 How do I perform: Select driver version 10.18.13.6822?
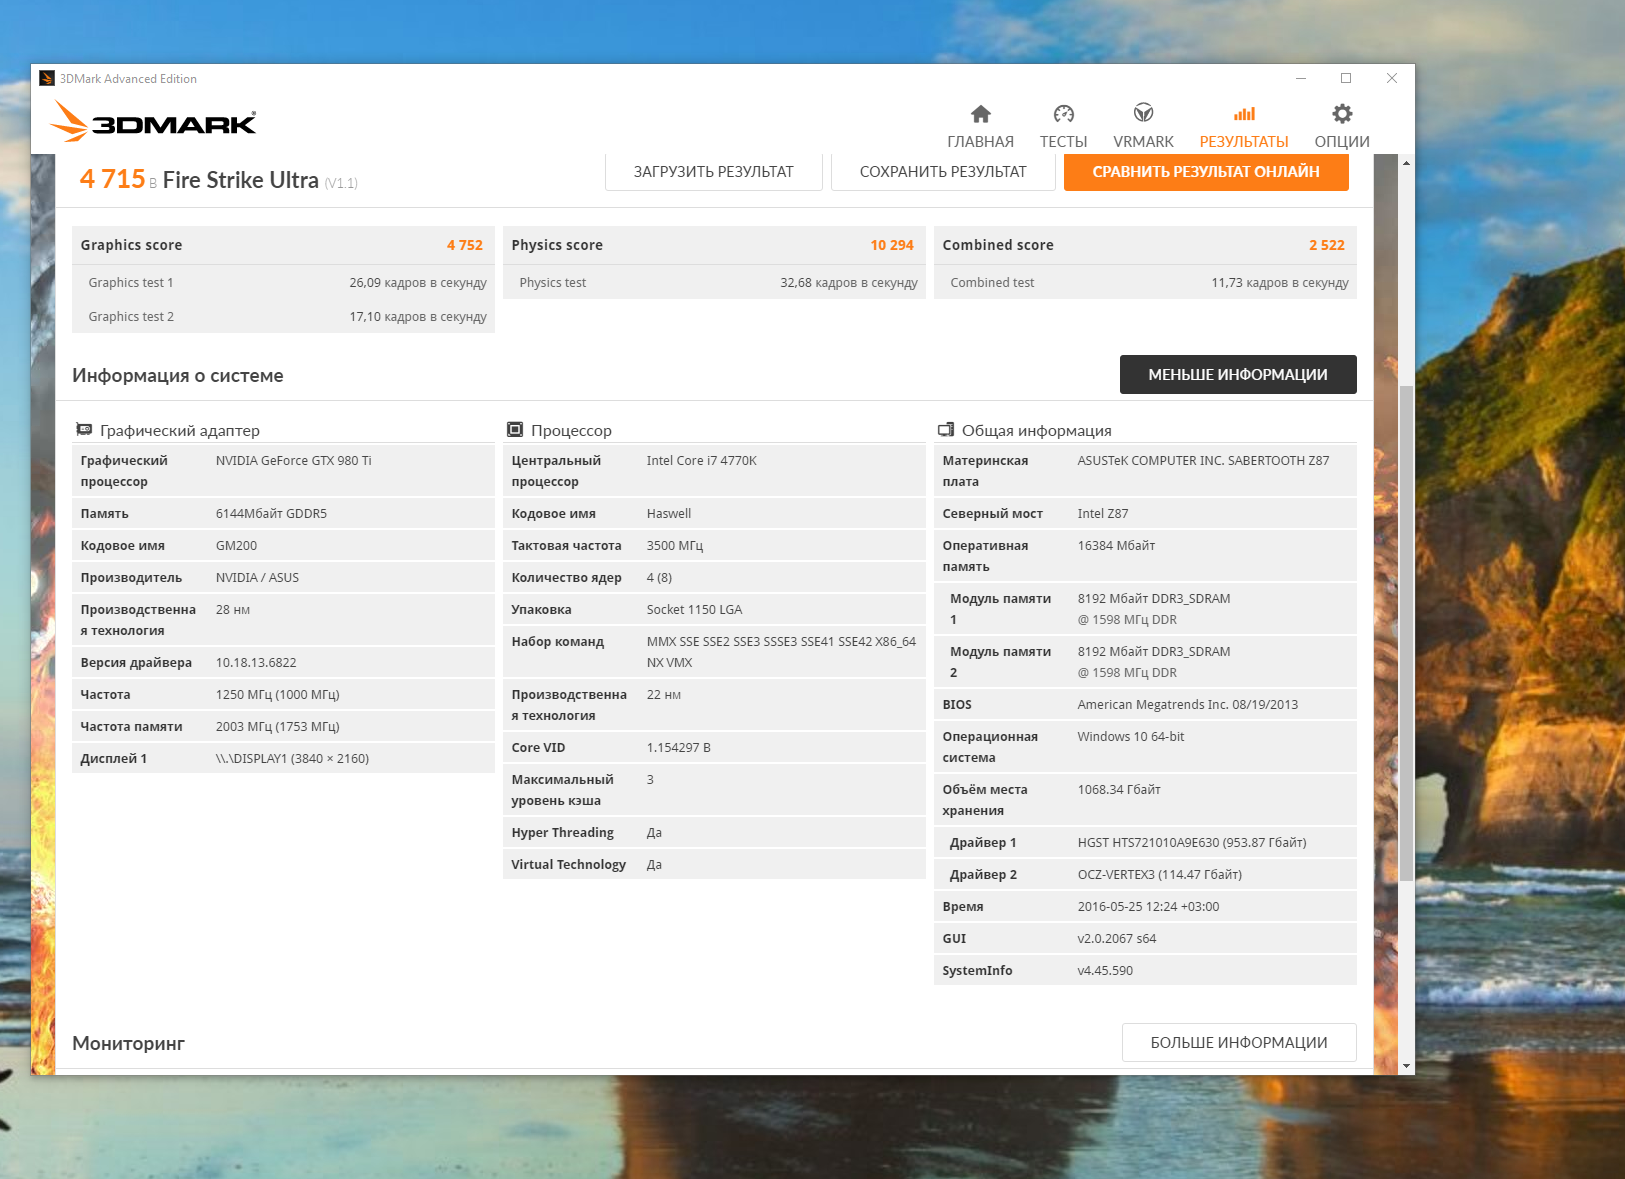point(256,663)
